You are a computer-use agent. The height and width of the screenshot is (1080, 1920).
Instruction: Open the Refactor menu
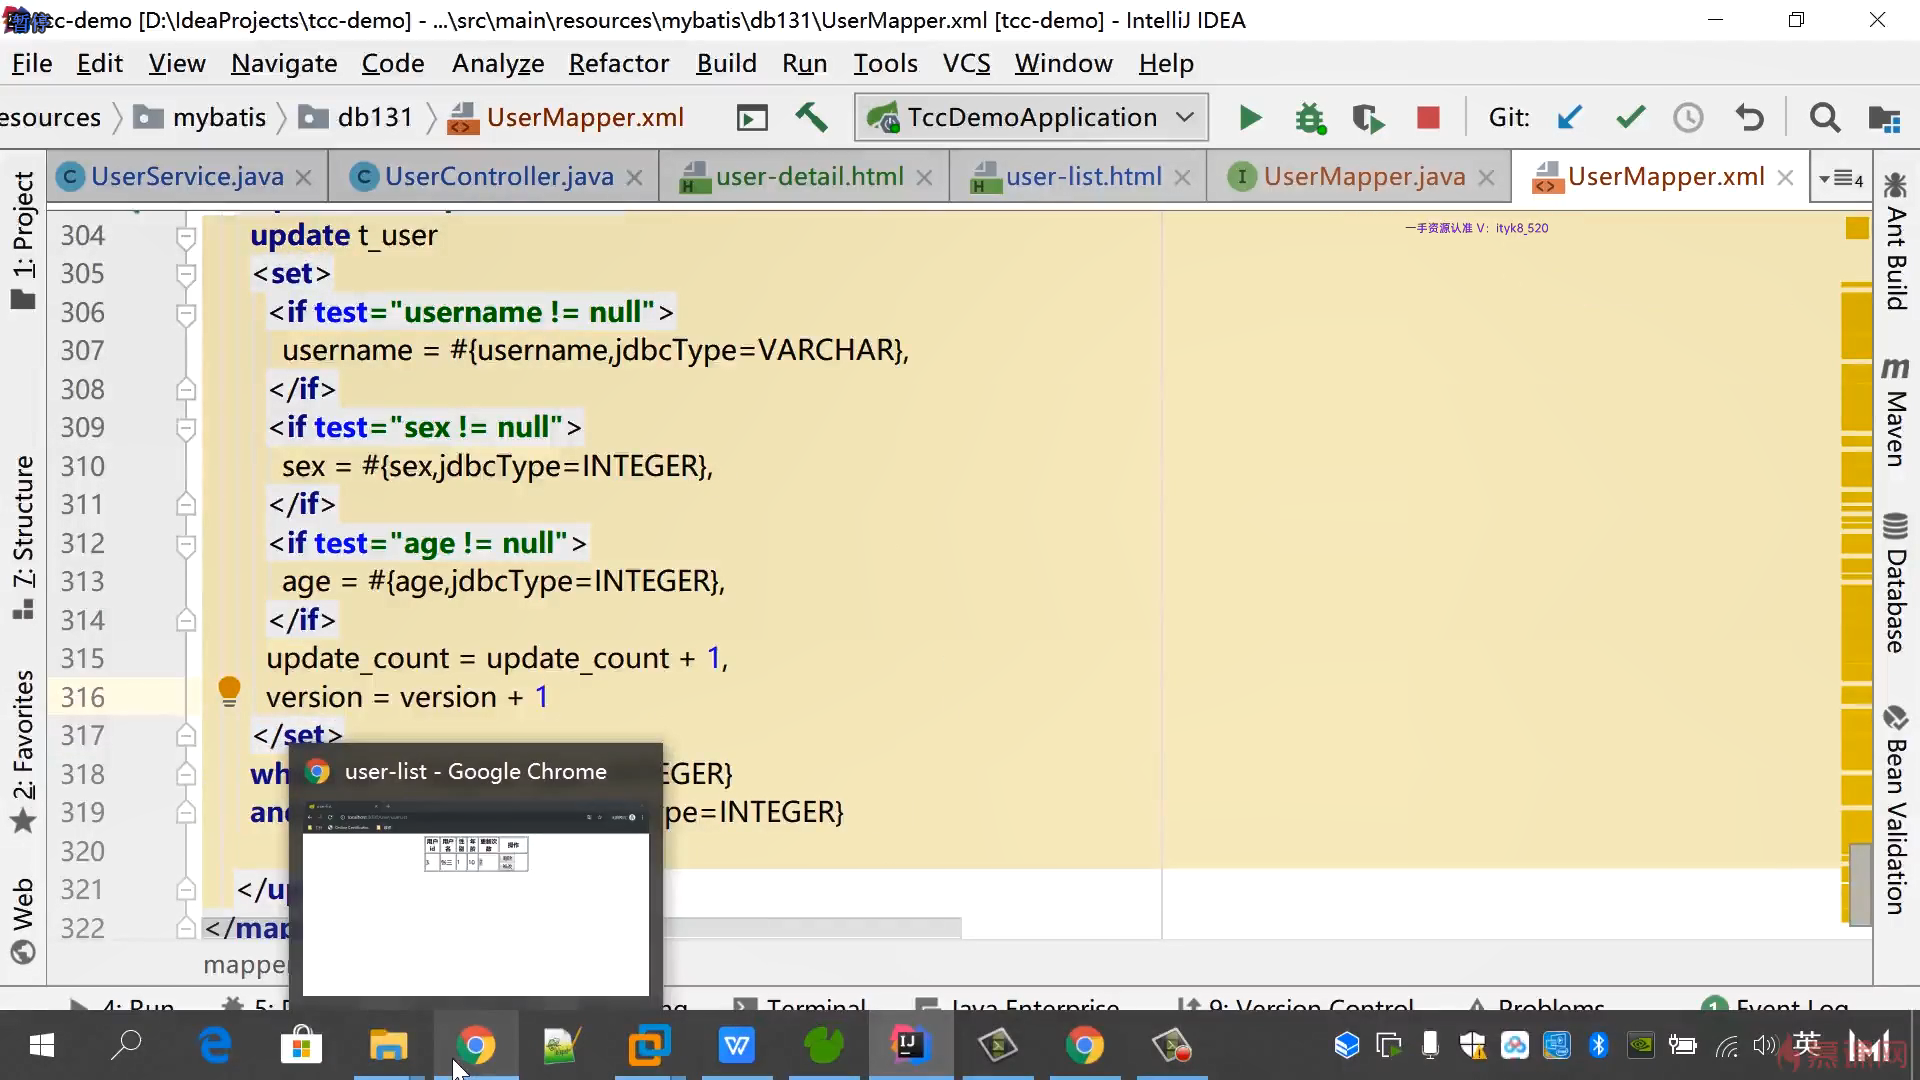point(618,64)
